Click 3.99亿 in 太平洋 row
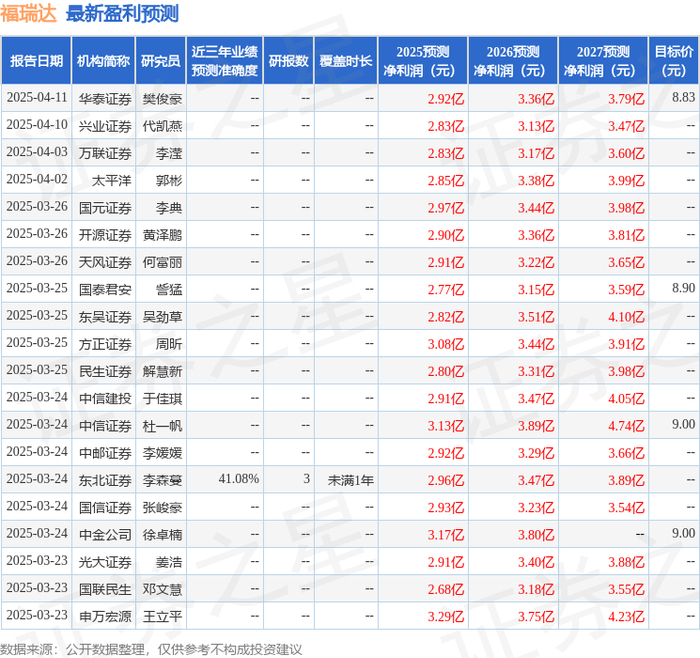Viewport: 700px width, 658px height. (626, 180)
